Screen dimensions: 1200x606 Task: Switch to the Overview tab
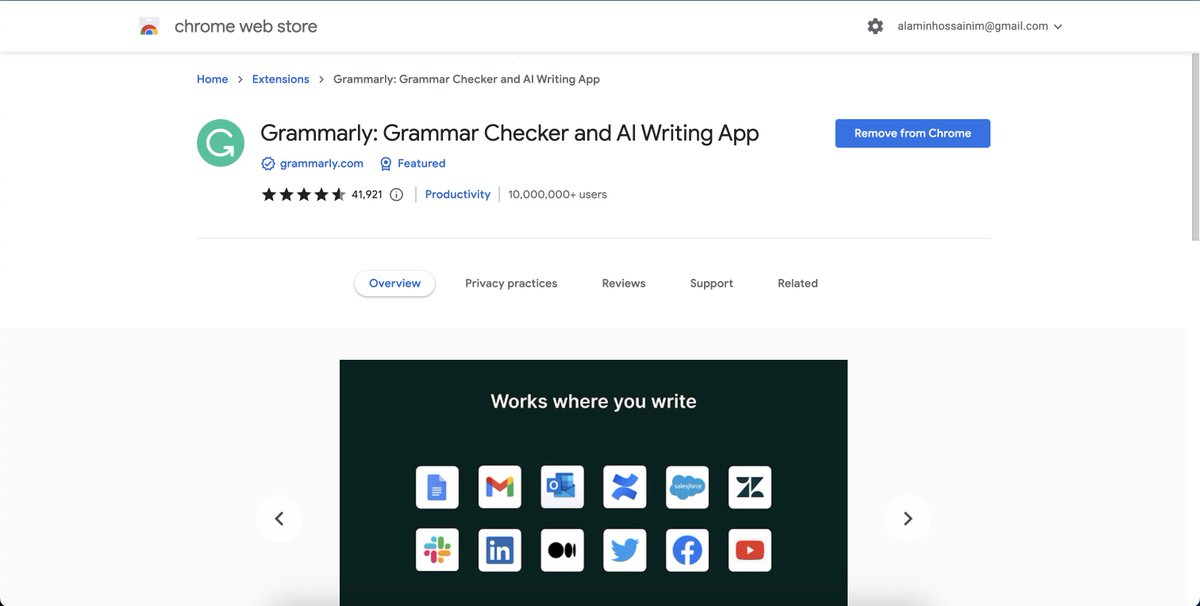pos(395,283)
